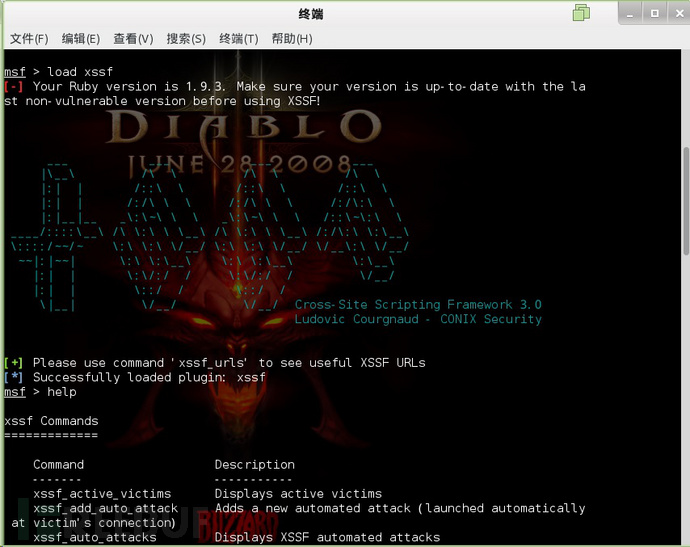Click the green [+] status marker
This screenshot has width=690, height=547.
click(13, 363)
